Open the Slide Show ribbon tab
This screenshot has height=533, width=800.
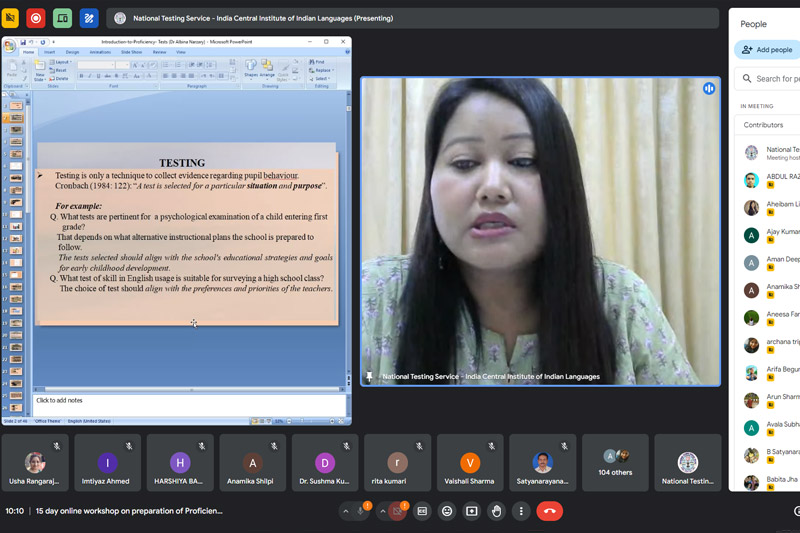[131, 52]
